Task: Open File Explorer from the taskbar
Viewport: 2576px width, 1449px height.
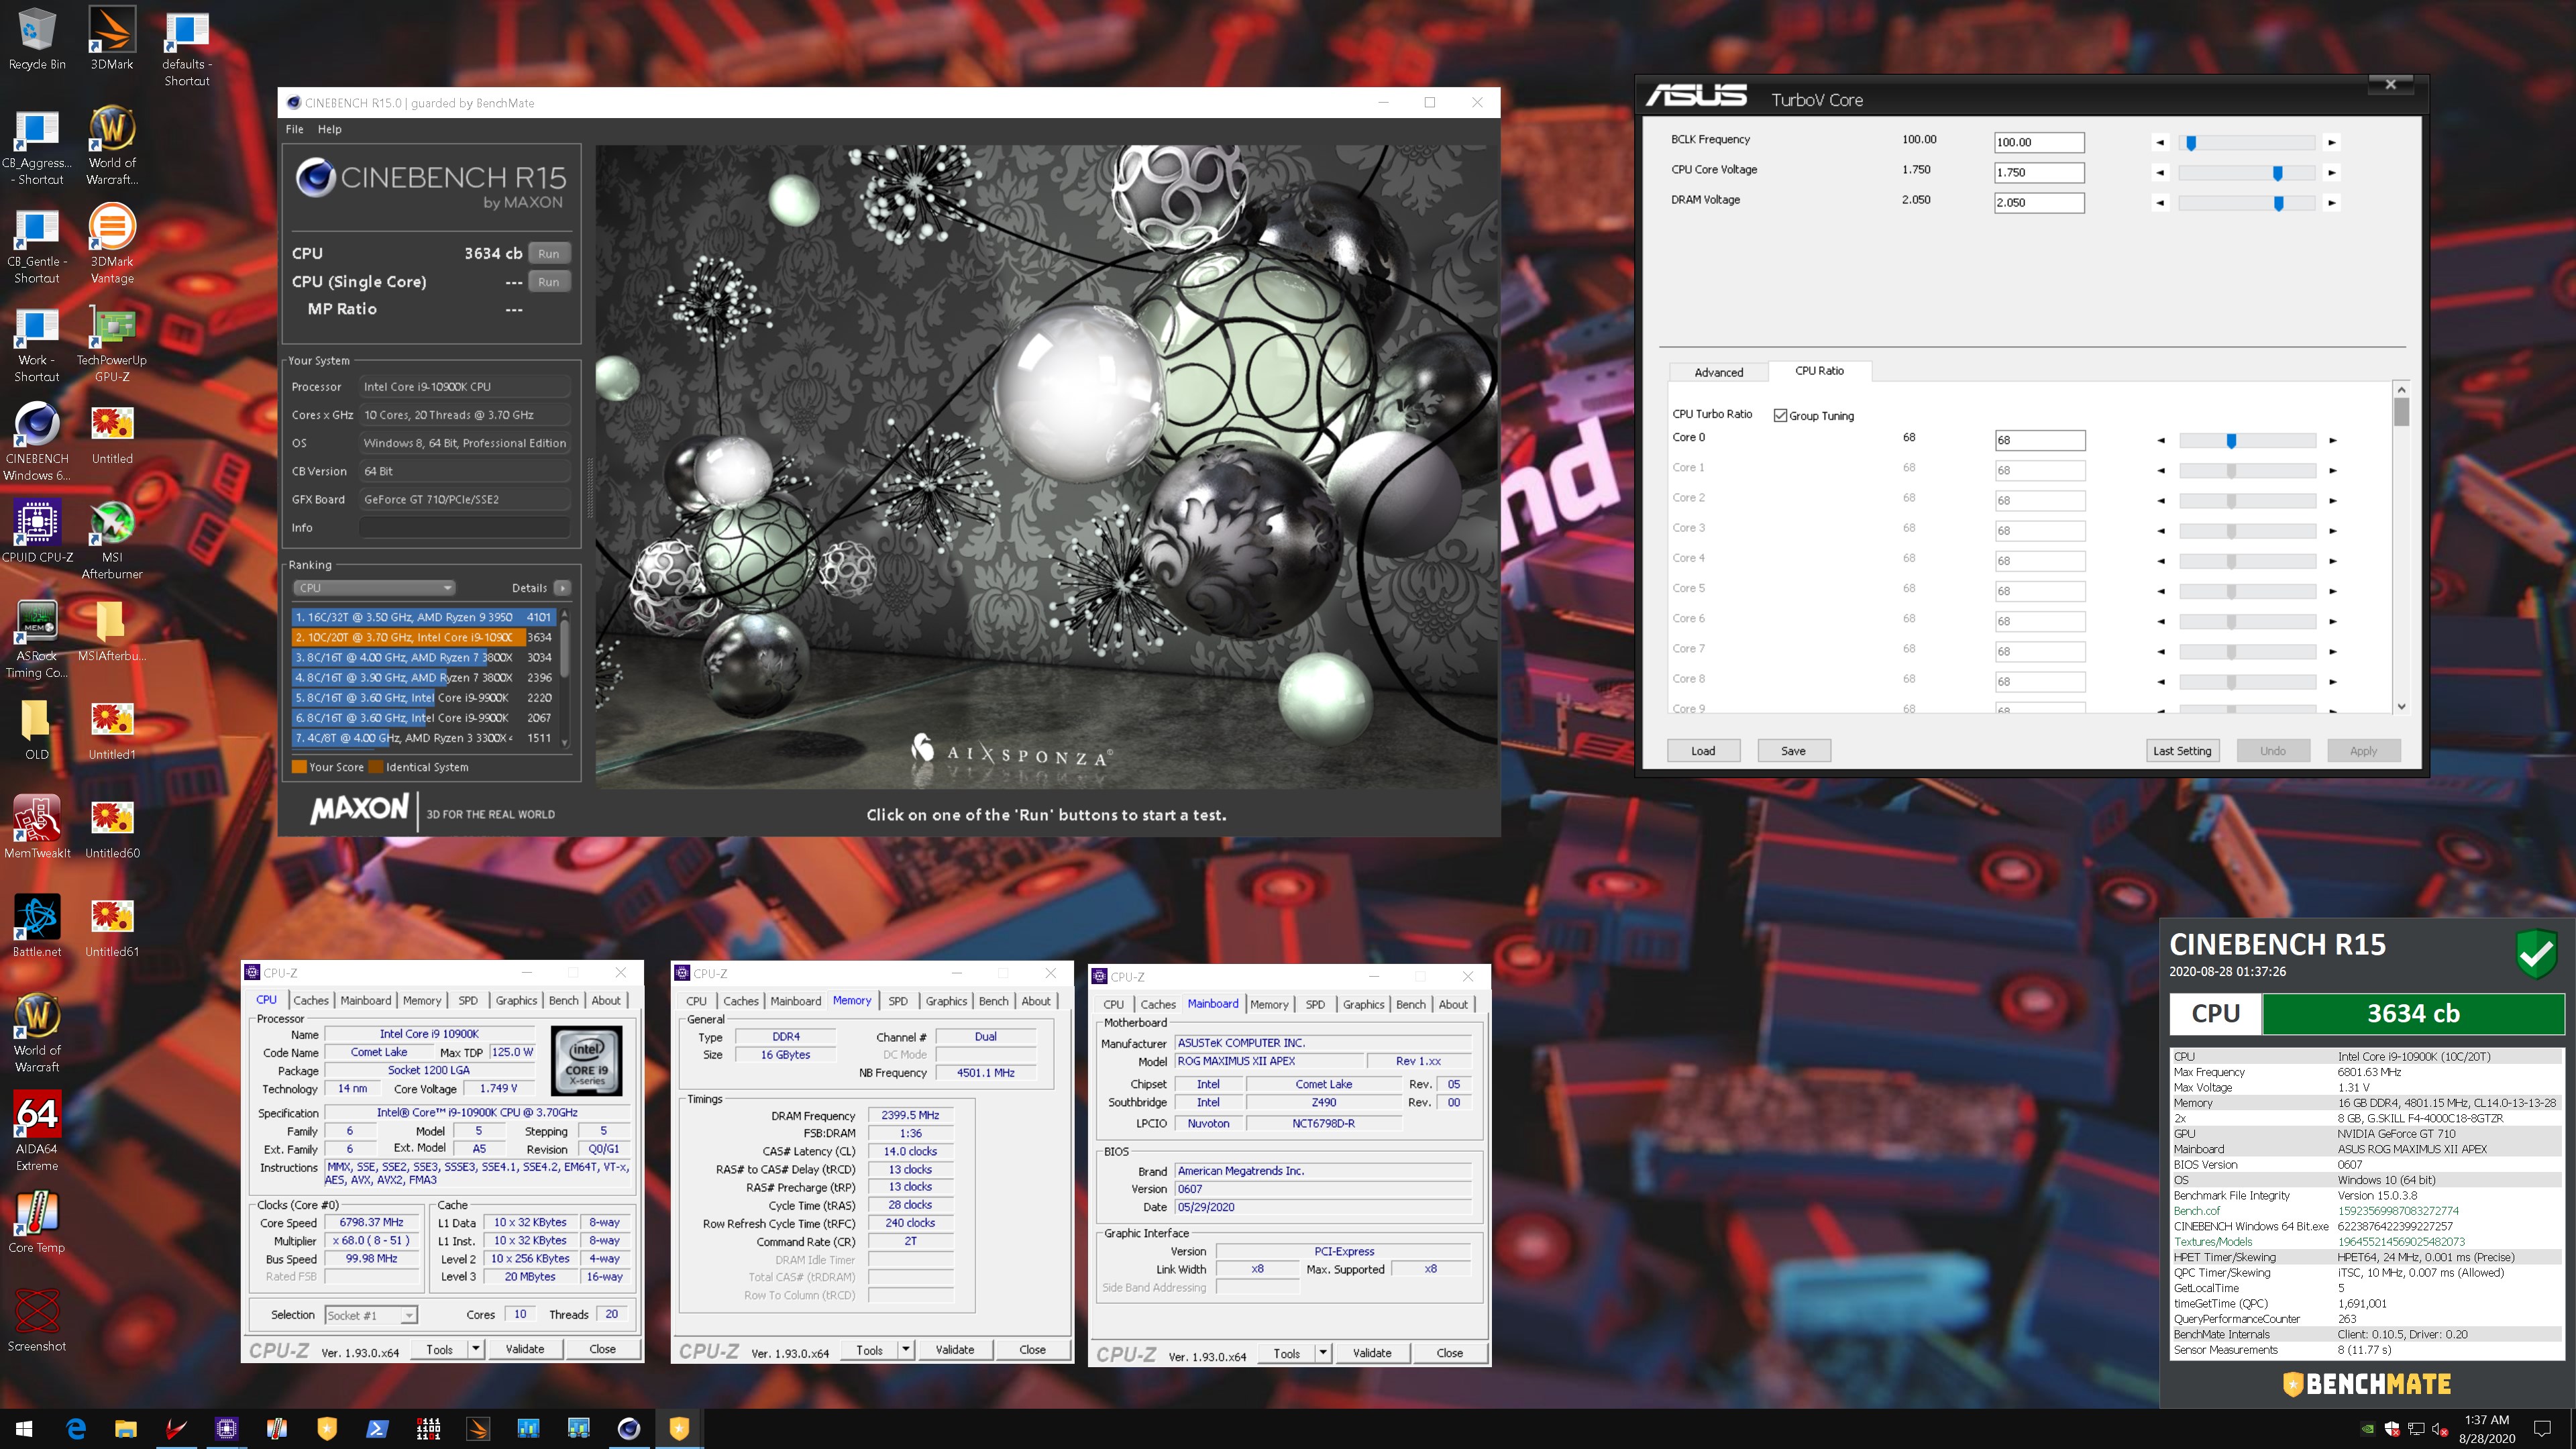Action: tap(126, 1428)
